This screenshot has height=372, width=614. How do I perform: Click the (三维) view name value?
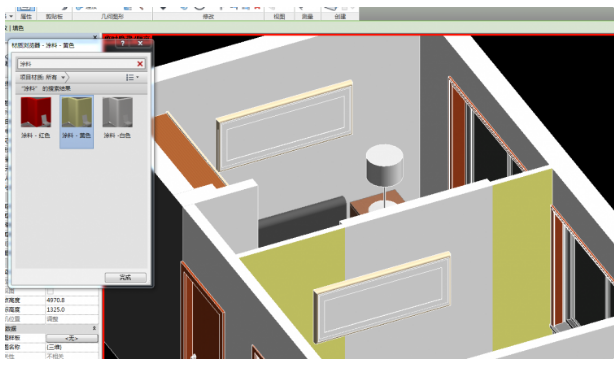pos(72,347)
